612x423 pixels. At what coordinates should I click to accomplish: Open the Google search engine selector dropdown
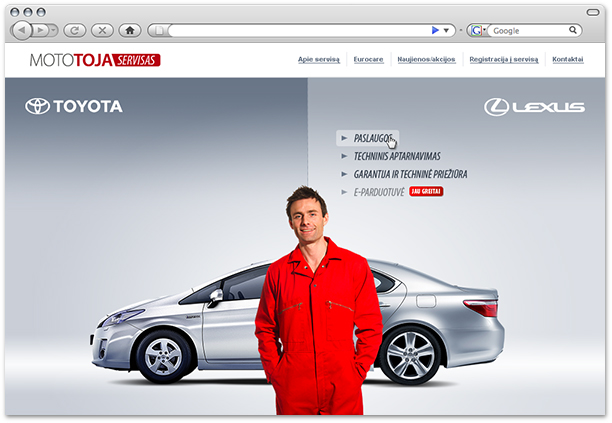[x=477, y=30]
